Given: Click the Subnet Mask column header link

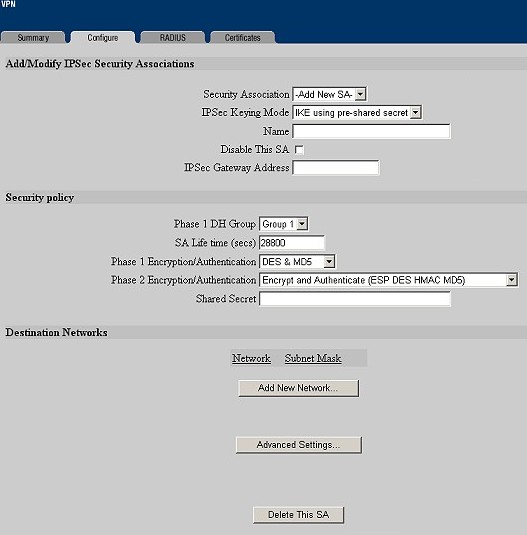Looking at the screenshot, I should [x=313, y=358].
